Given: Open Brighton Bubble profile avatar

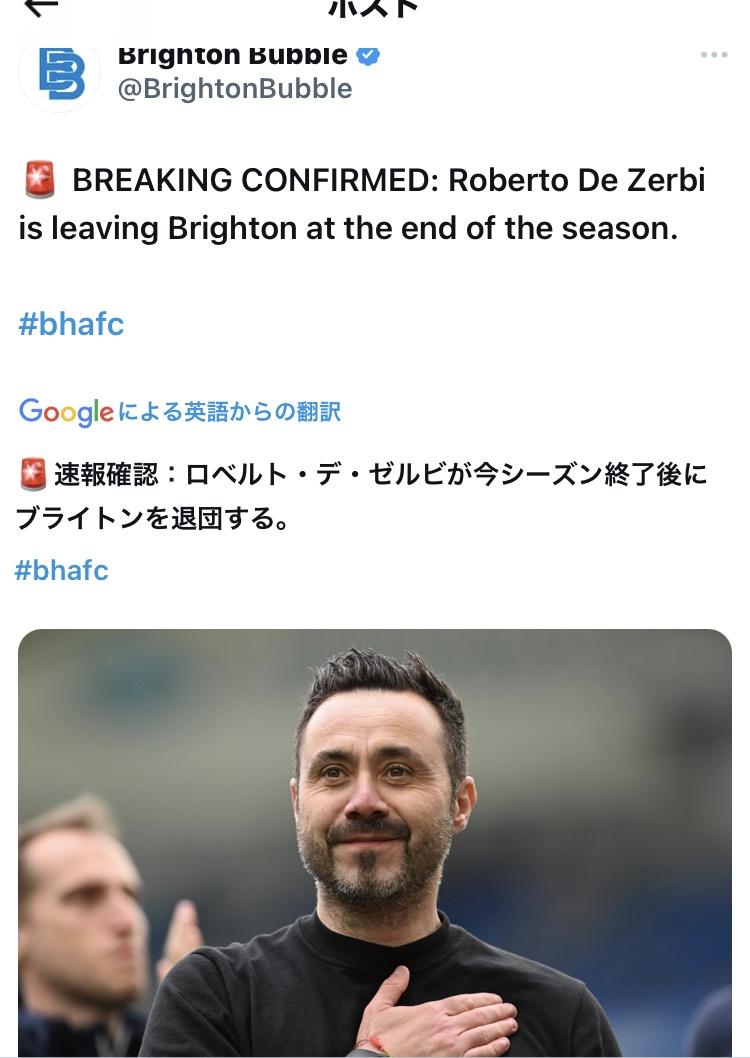Looking at the screenshot, I should pyautogui.click(x=59, y=74).
